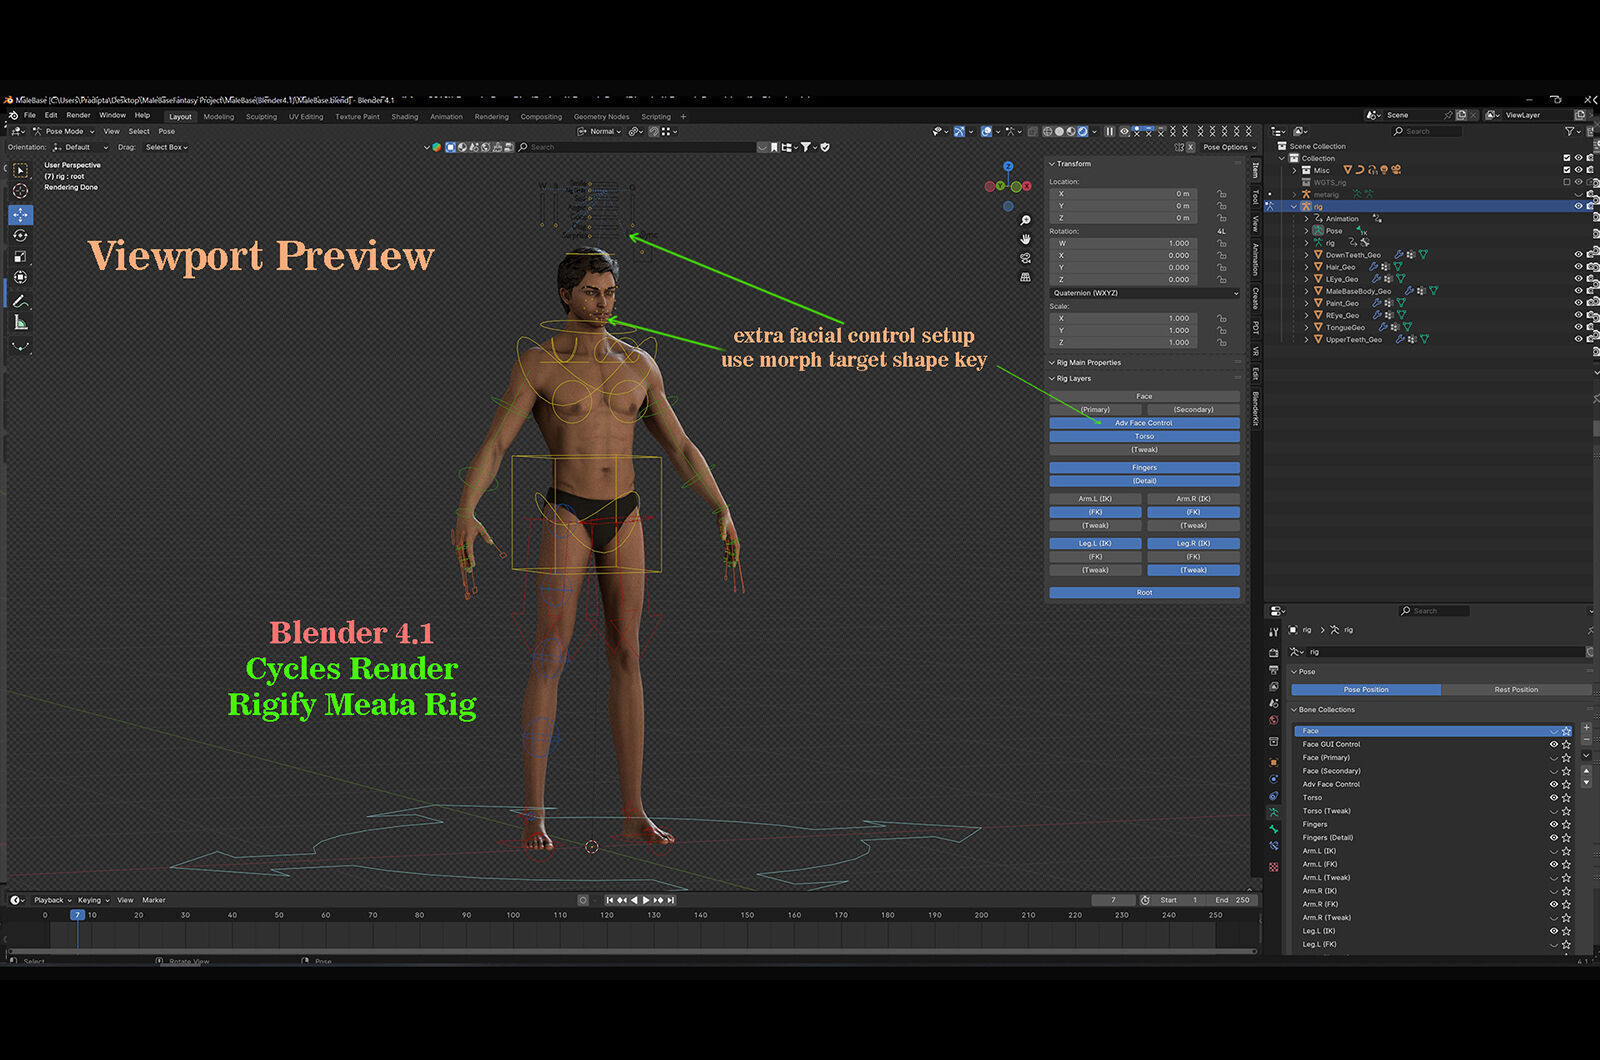This screenshot has height=1060, width=1600.
Task: Move the bone collection up arrow
Action: (1586, 772)
